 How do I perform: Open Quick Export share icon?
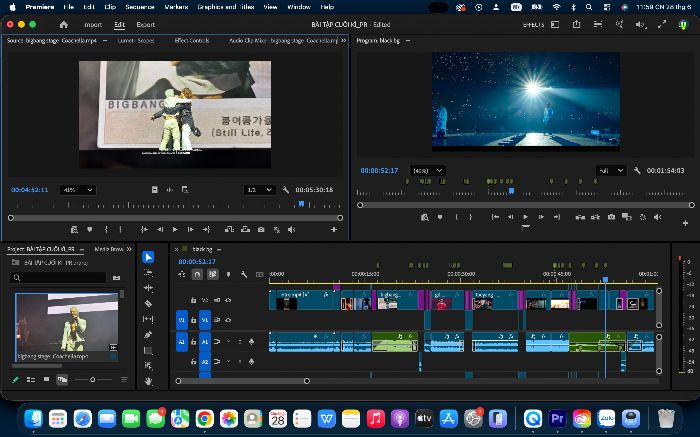[576, 25]
